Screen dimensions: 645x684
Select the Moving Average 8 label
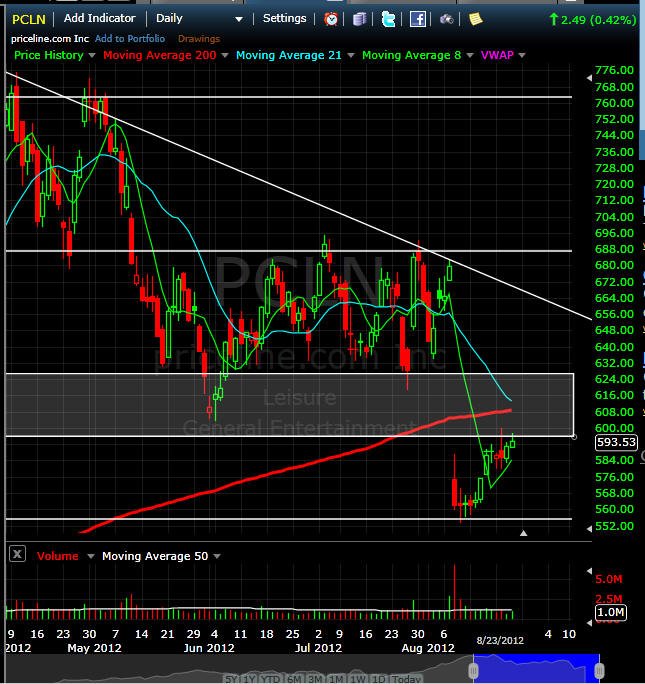pyautogui.click(x=411, y=55)
